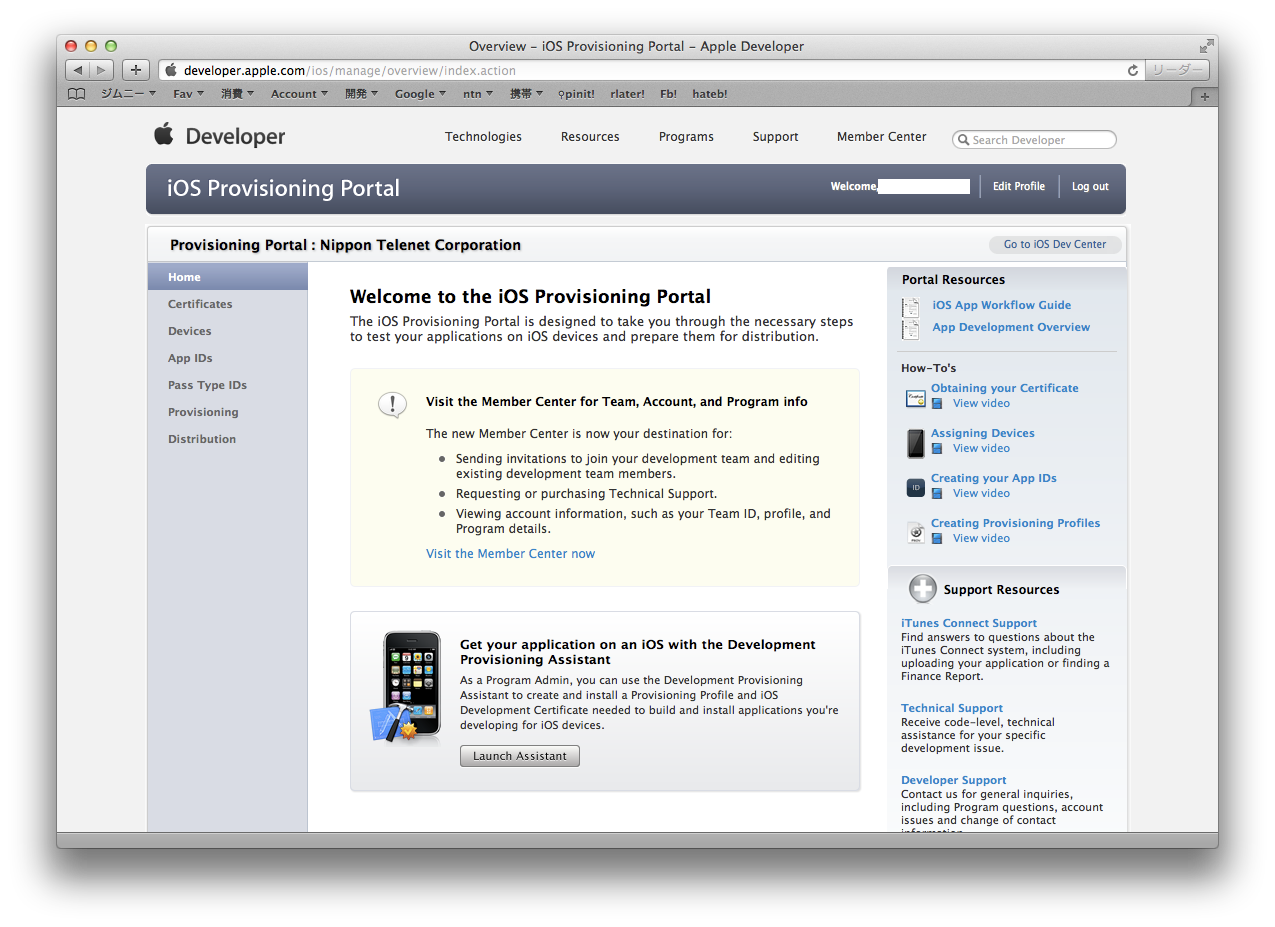Add a bookmark with the plus button
The width and height of the screenshot is (1275, 927).
pyautogui.click(x=136, y=70)
